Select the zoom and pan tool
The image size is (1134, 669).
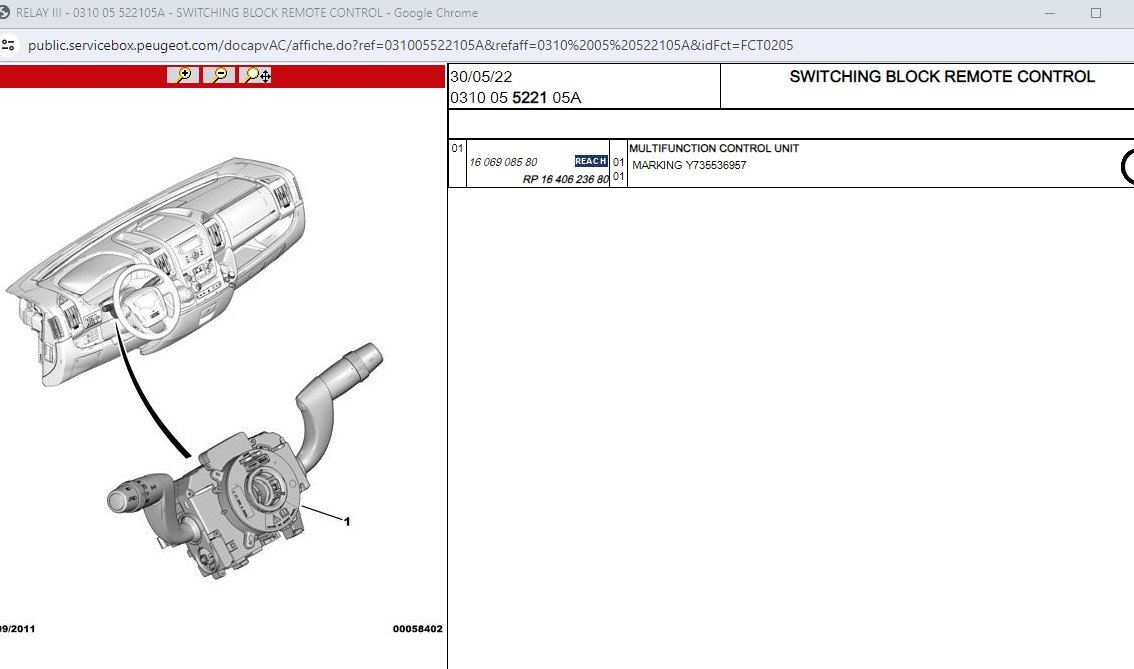255,75
